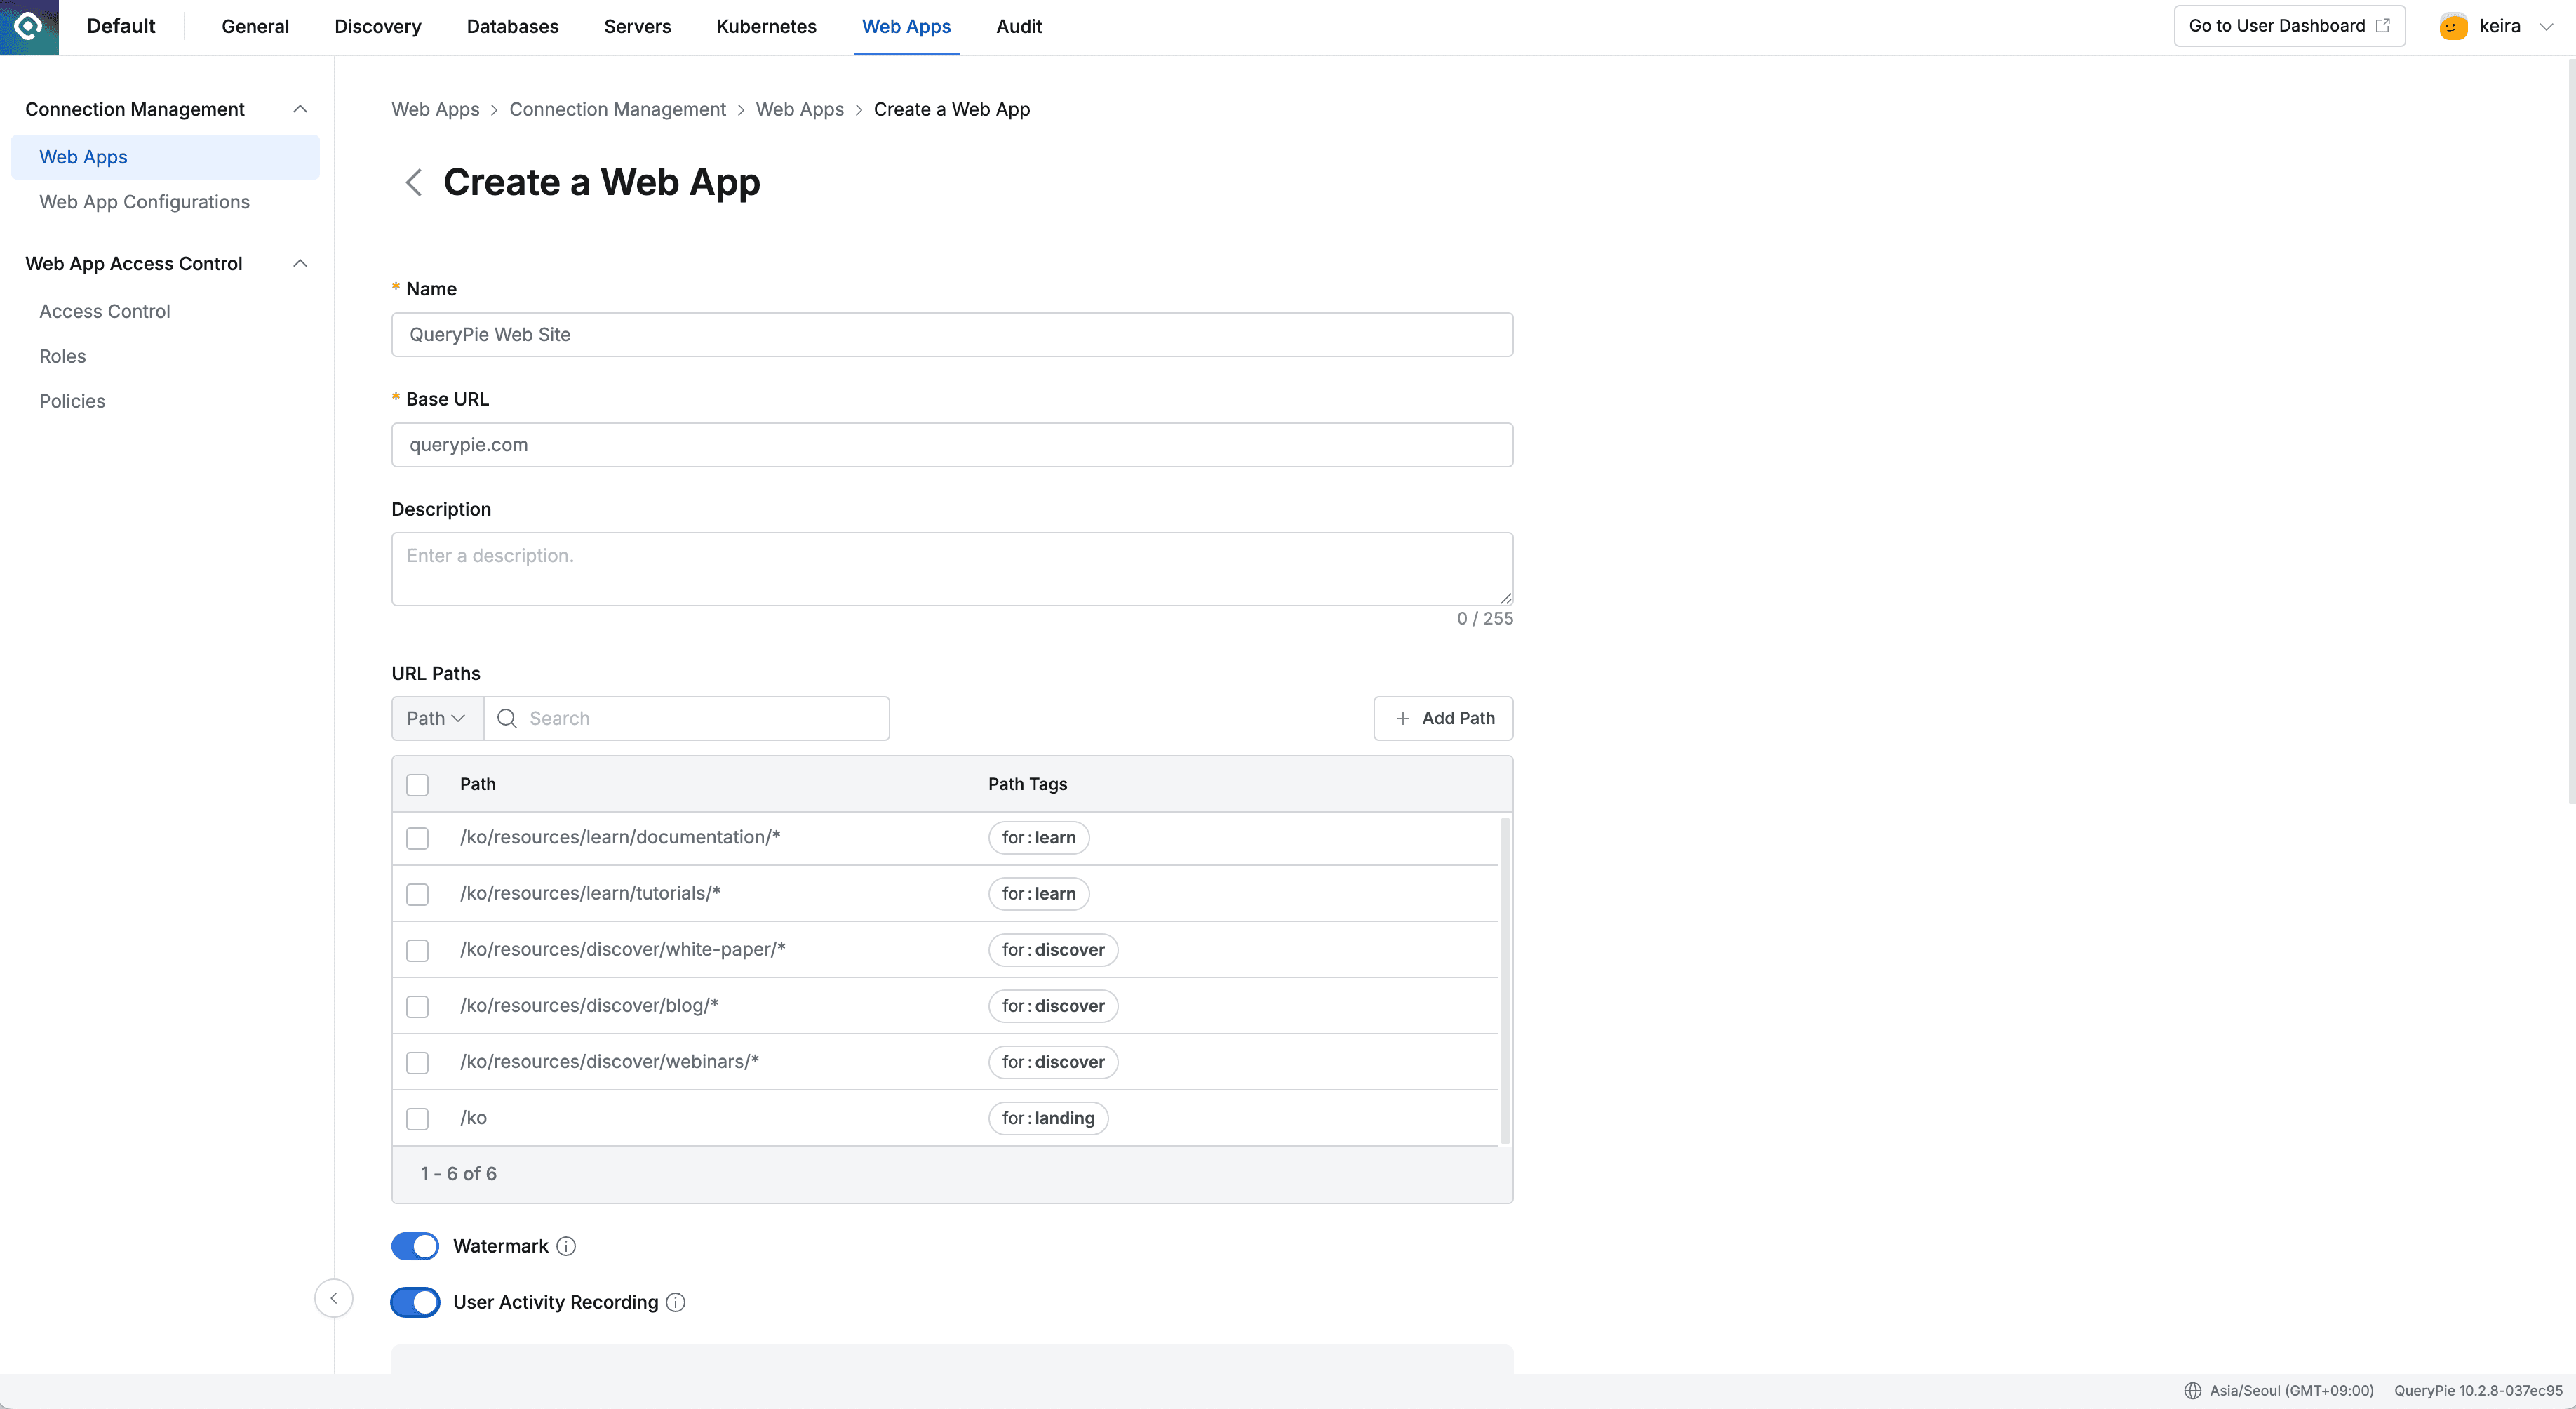Image resolution: width=2576 pixels, height=1409 pixels.
Task: Click the Go to User Dashboard button
Action: (x=2288, y=25)
